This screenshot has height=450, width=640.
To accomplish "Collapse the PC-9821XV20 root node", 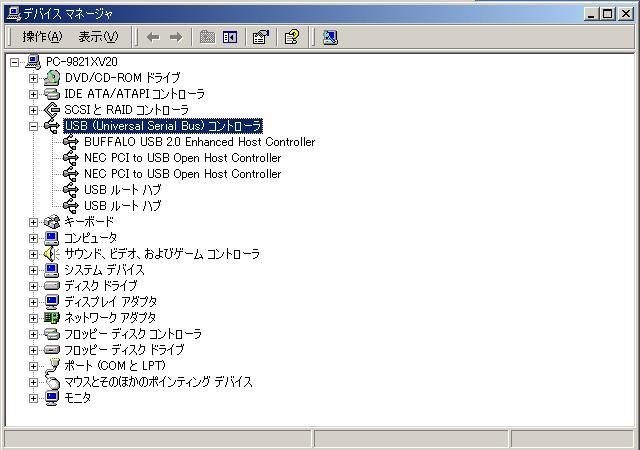I will tap(14, 62).
